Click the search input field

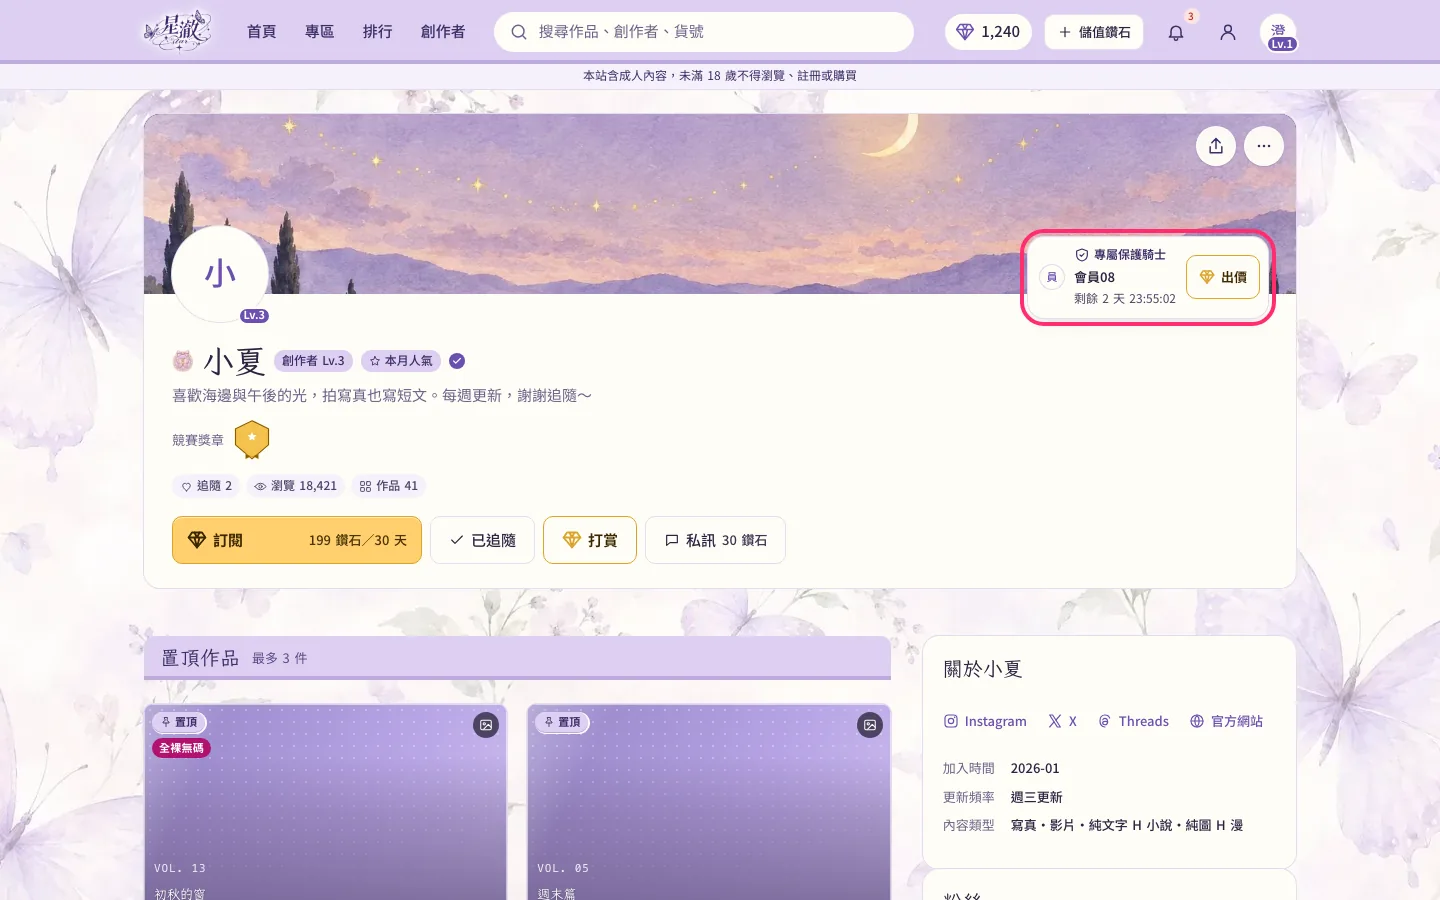coord(704,32)
